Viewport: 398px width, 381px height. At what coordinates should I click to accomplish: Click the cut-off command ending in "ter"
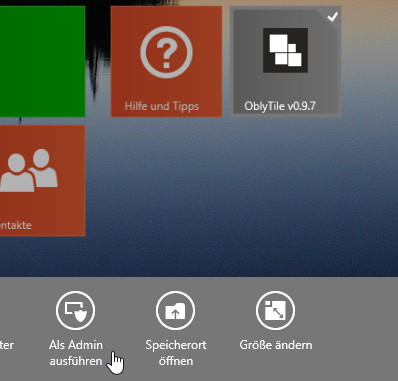[7, 345]
